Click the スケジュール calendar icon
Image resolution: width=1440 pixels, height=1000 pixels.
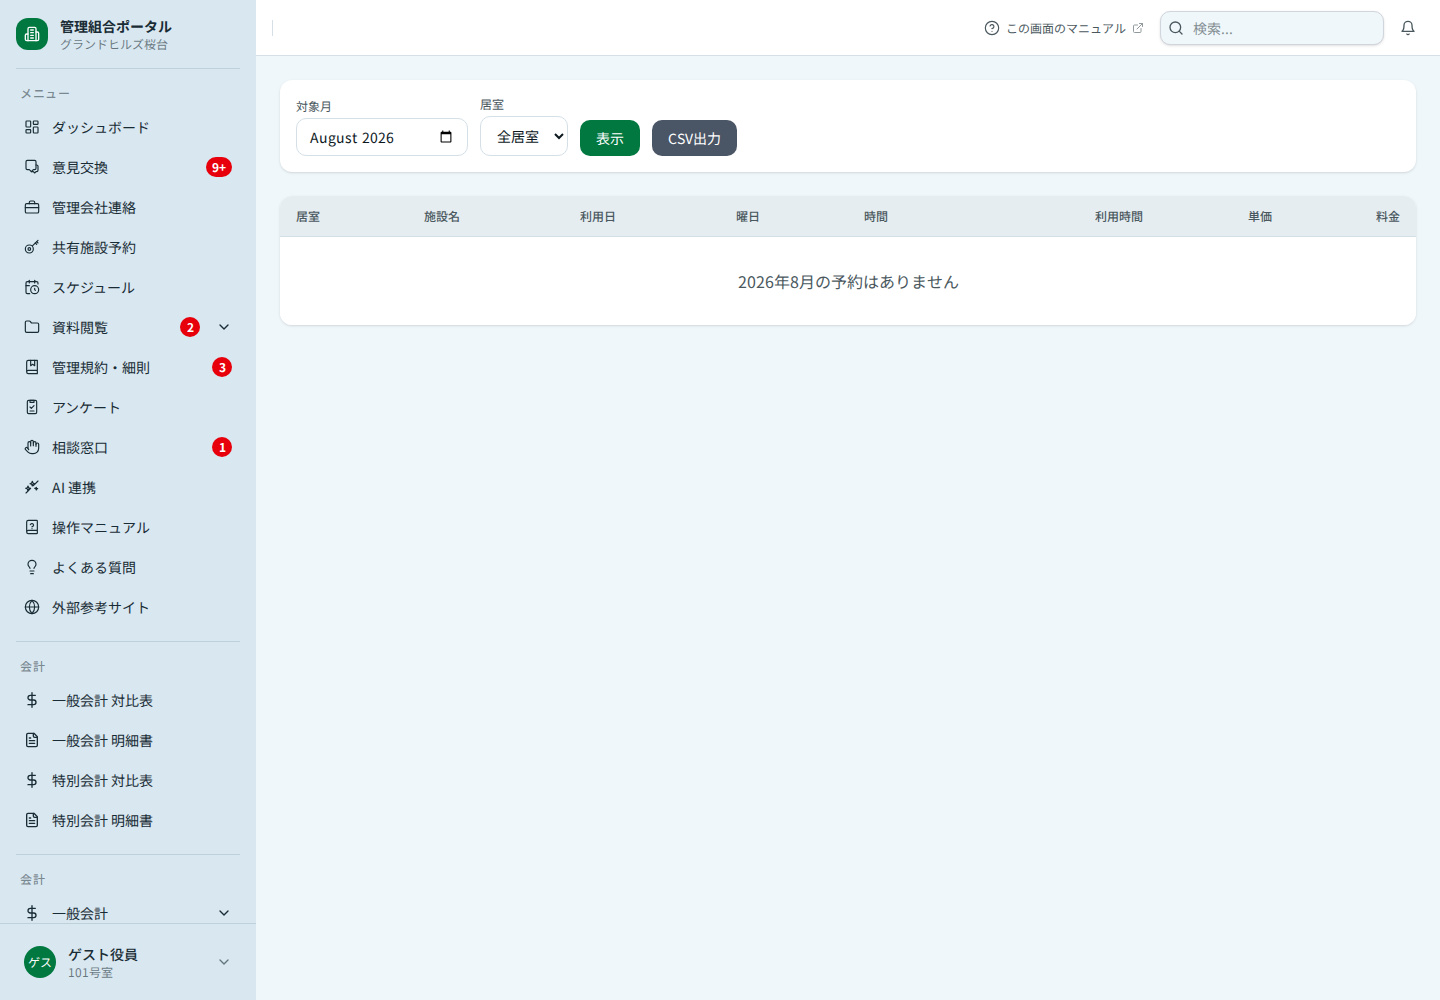click(x=32, y=287)
